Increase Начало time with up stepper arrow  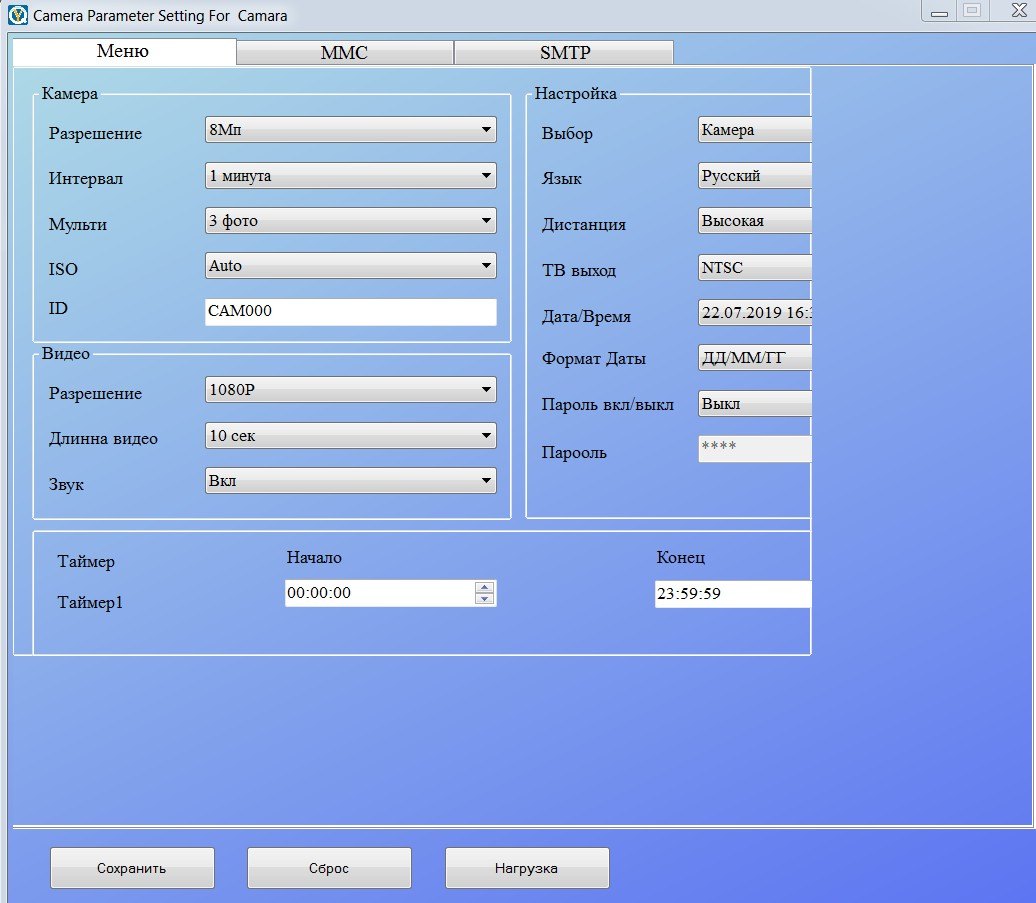coord(485,587)
